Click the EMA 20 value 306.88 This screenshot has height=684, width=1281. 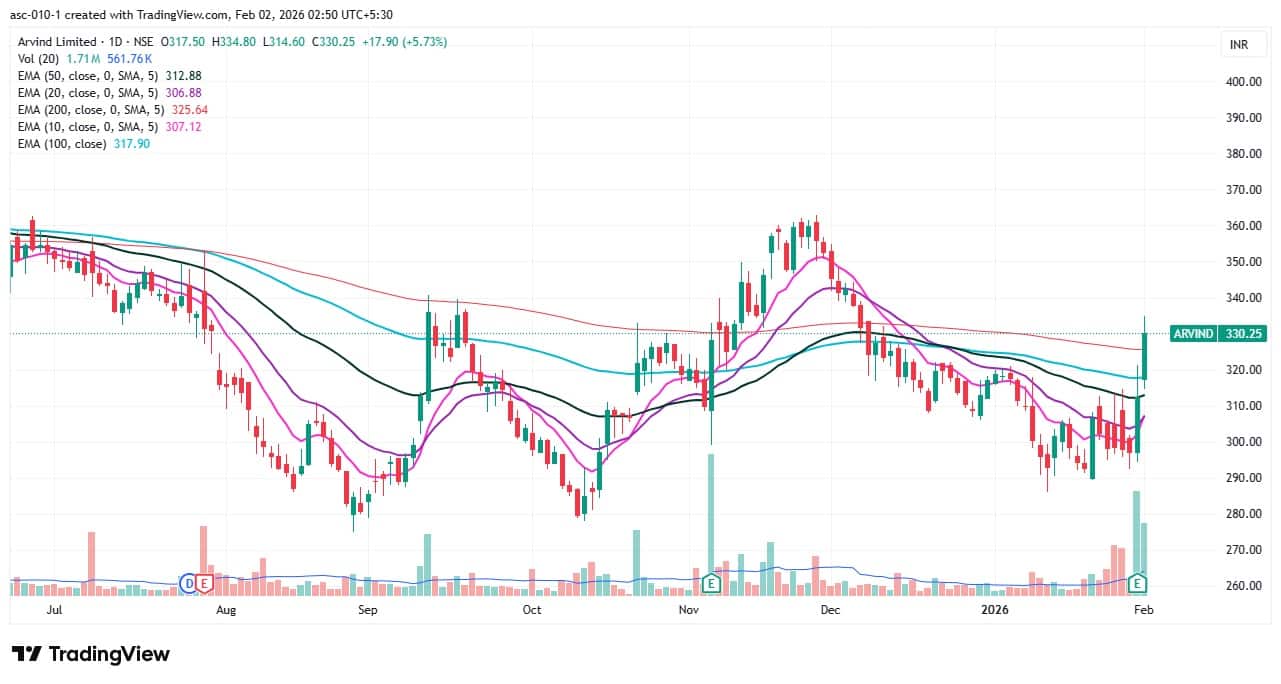[x=186, y=93]
